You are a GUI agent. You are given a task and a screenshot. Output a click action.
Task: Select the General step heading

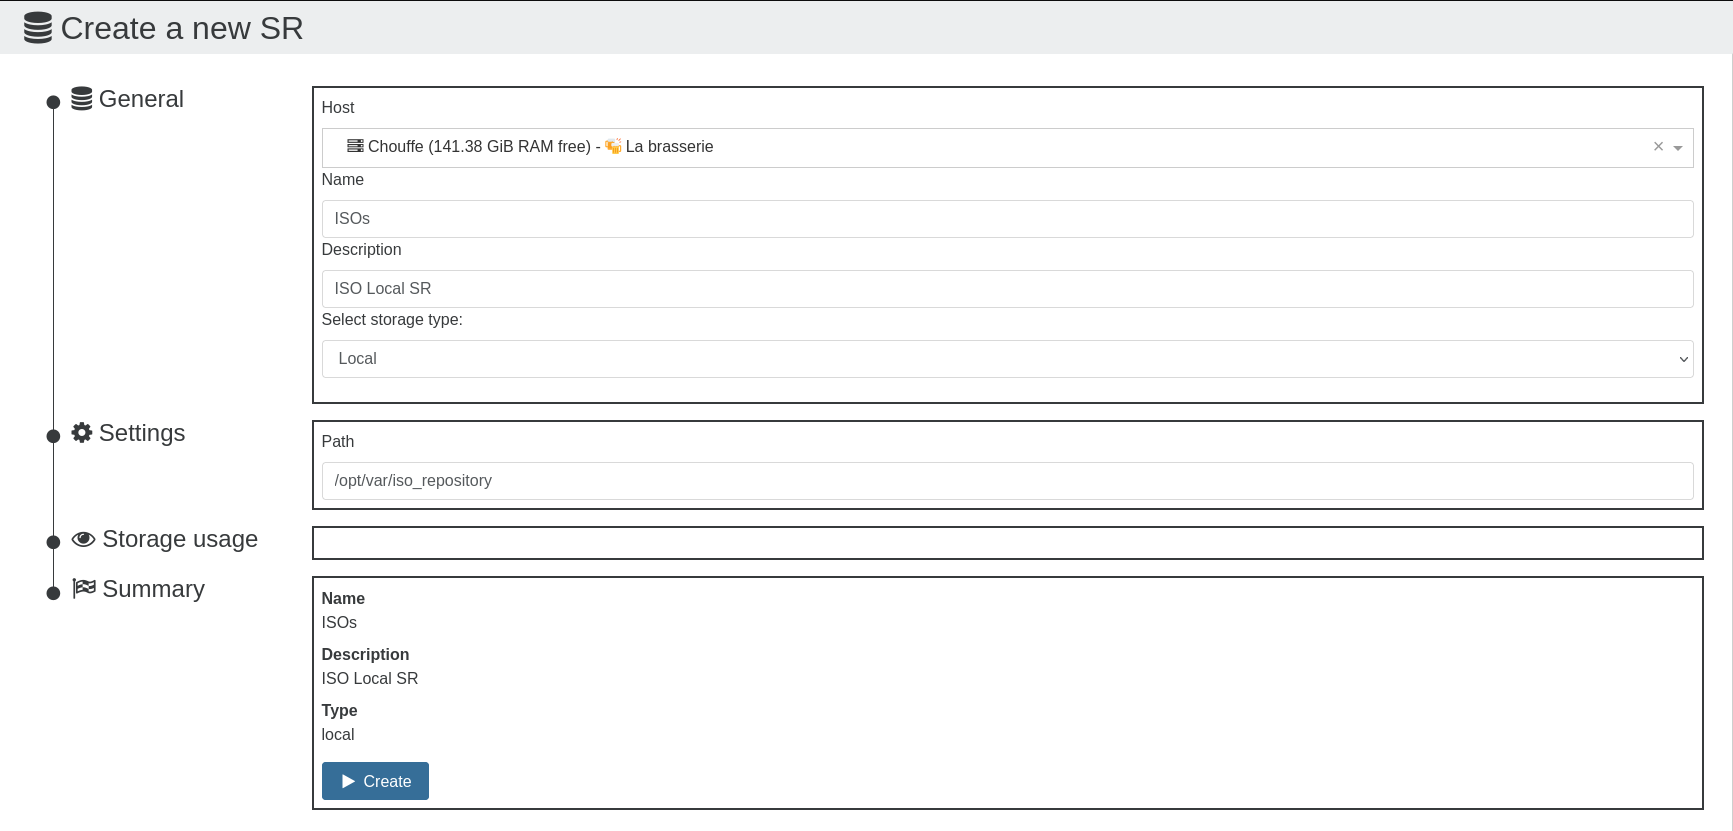[141, 99]
